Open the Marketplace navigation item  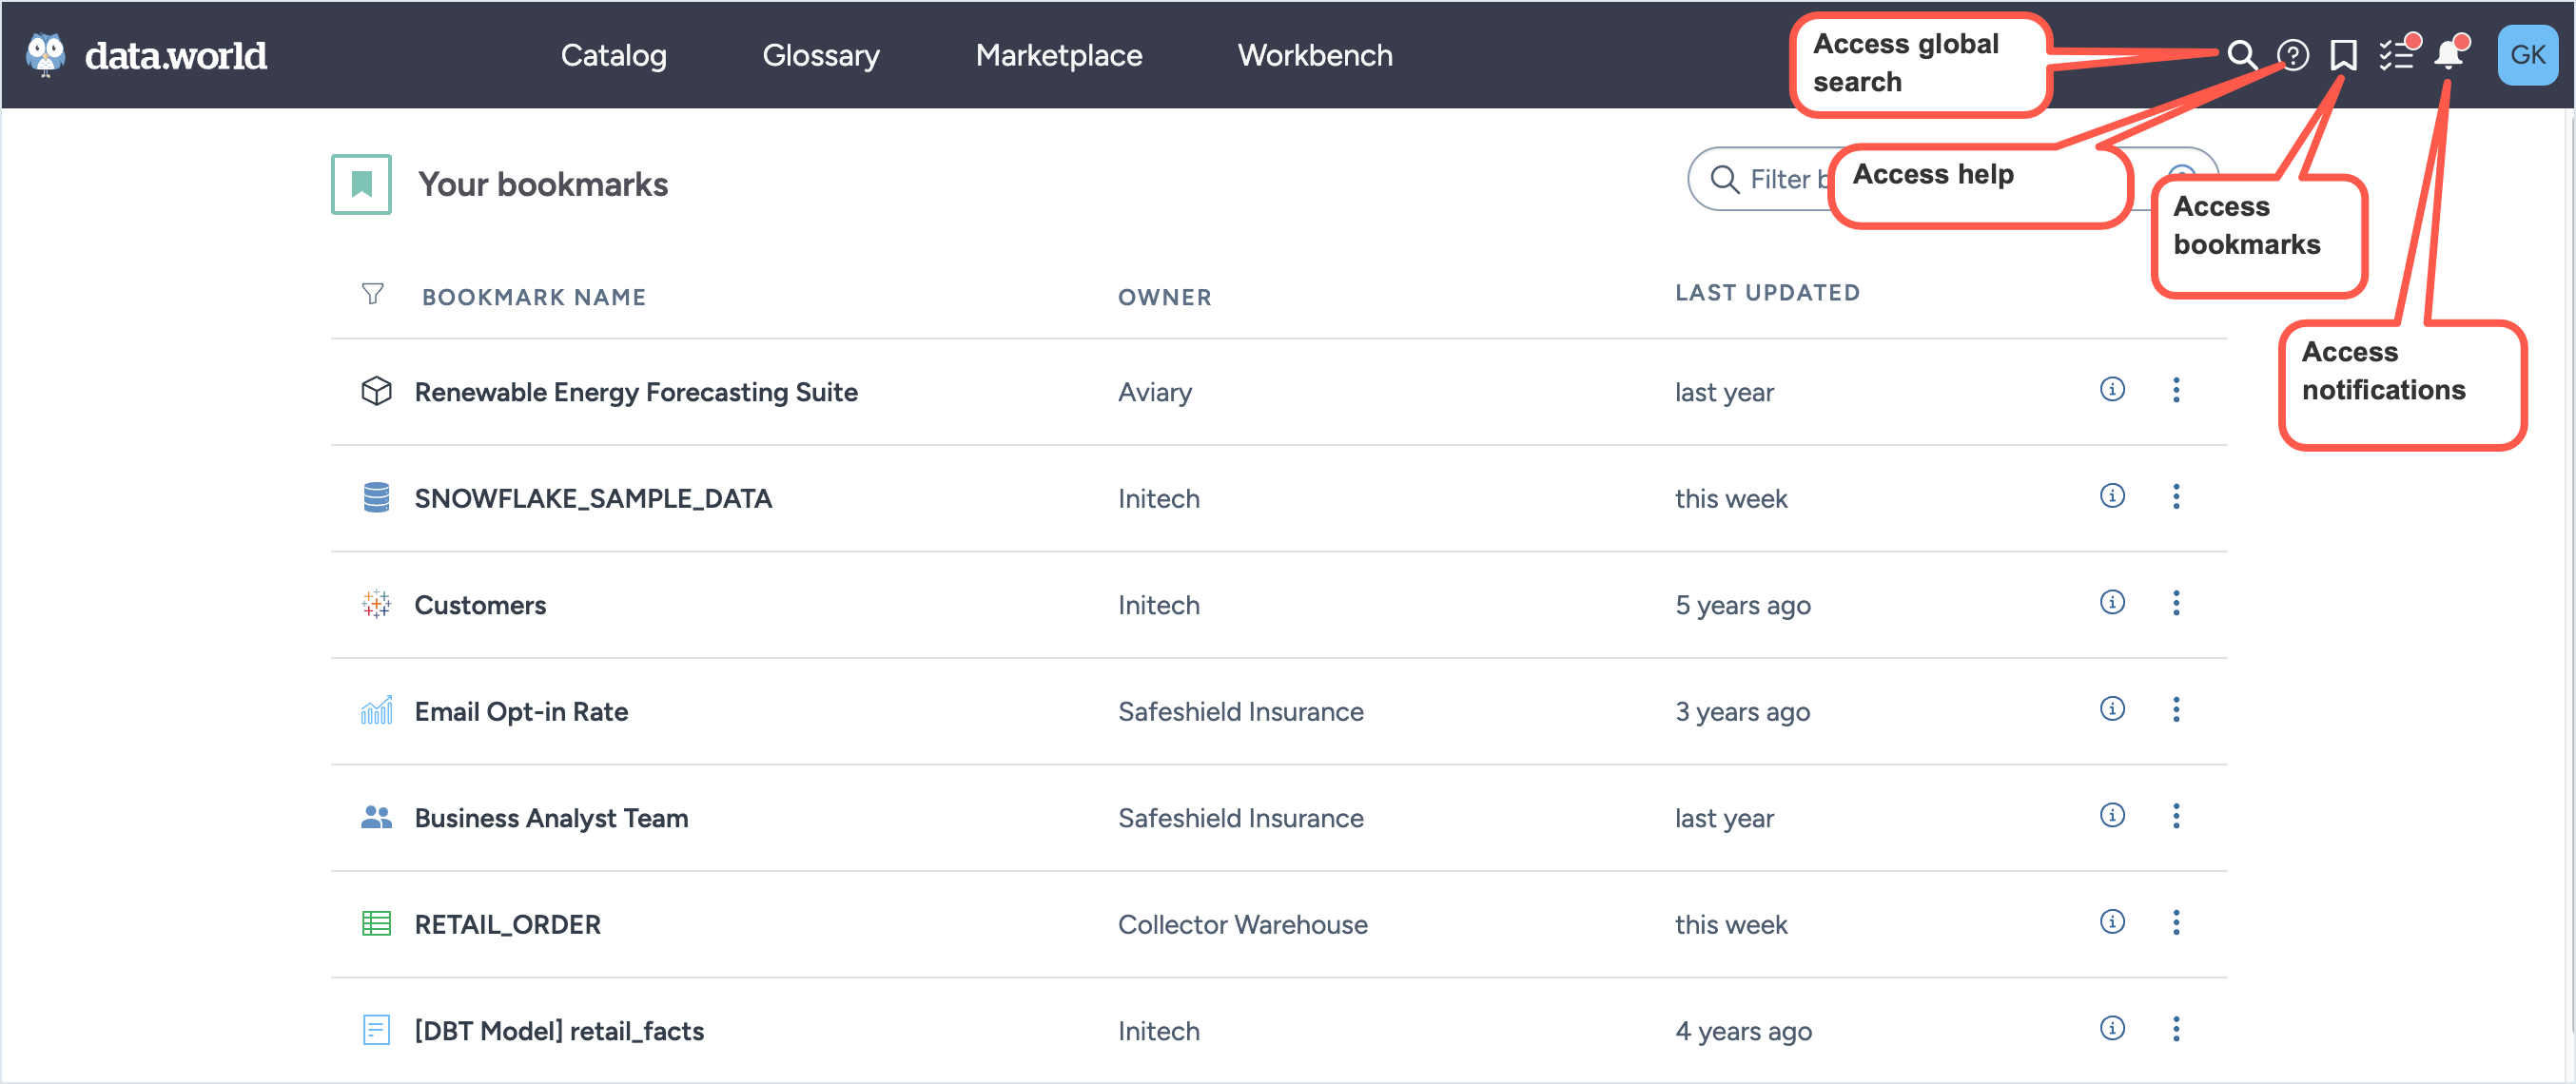tap(1058, 55)
